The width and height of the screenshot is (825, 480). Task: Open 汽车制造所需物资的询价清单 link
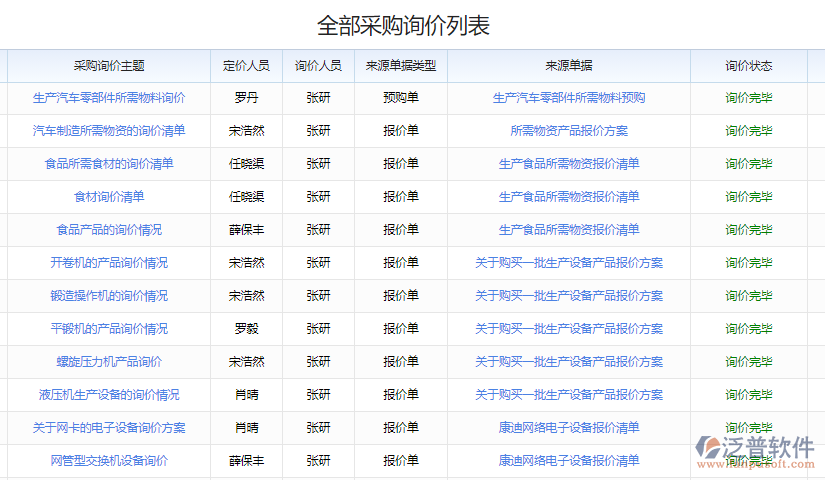(x=109, y=131)
